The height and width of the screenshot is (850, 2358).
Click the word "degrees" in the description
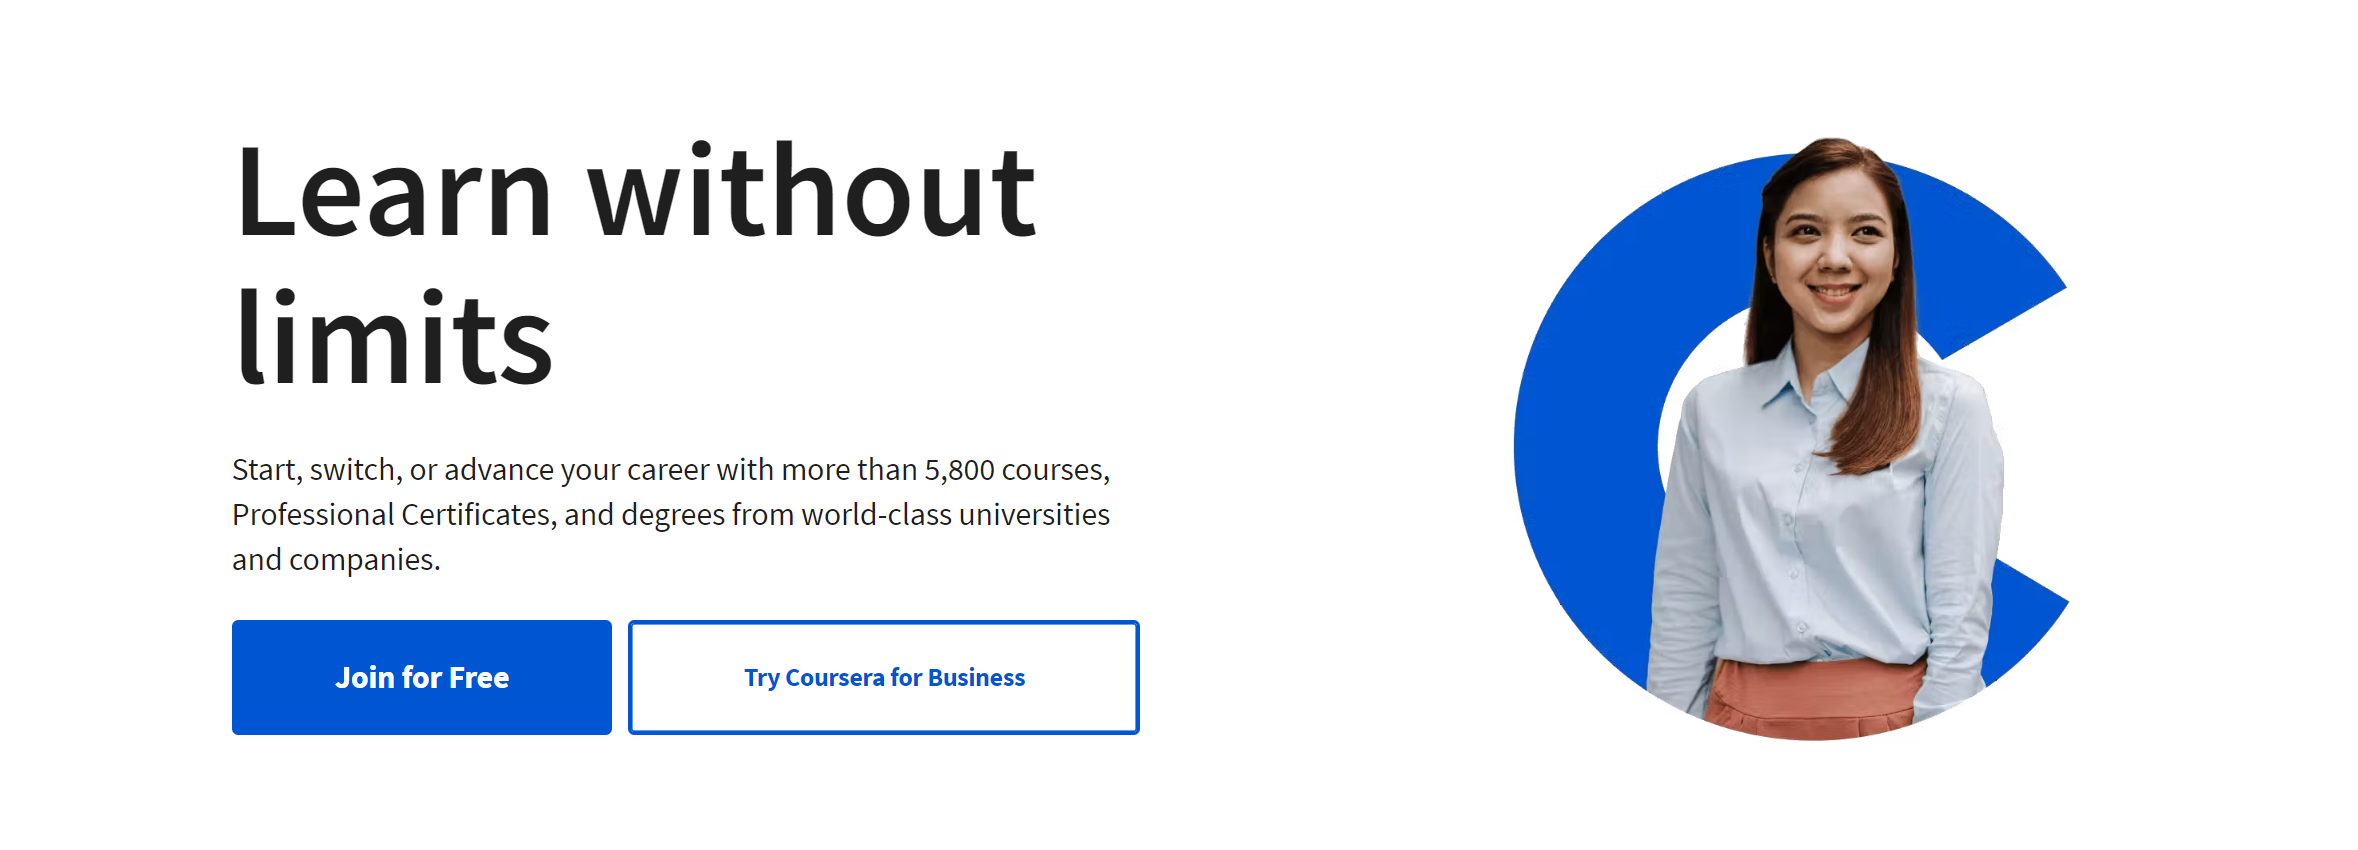click(673, 515)
